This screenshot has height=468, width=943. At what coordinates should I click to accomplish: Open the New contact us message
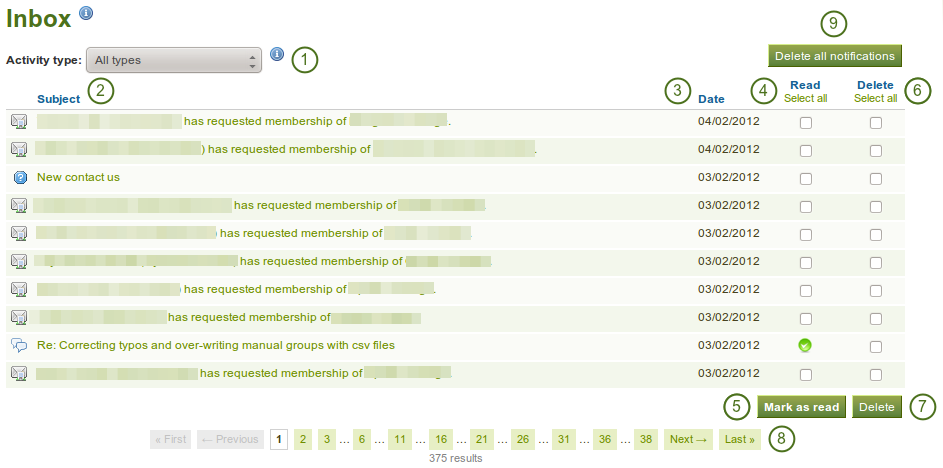tap(78, 178)
